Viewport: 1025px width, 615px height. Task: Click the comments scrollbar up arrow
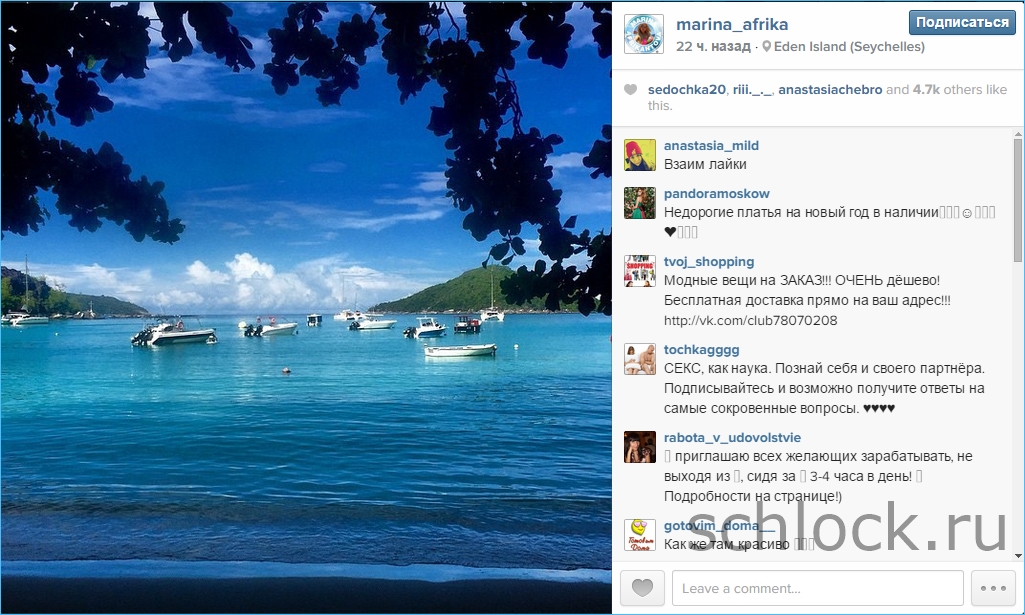1018,134
